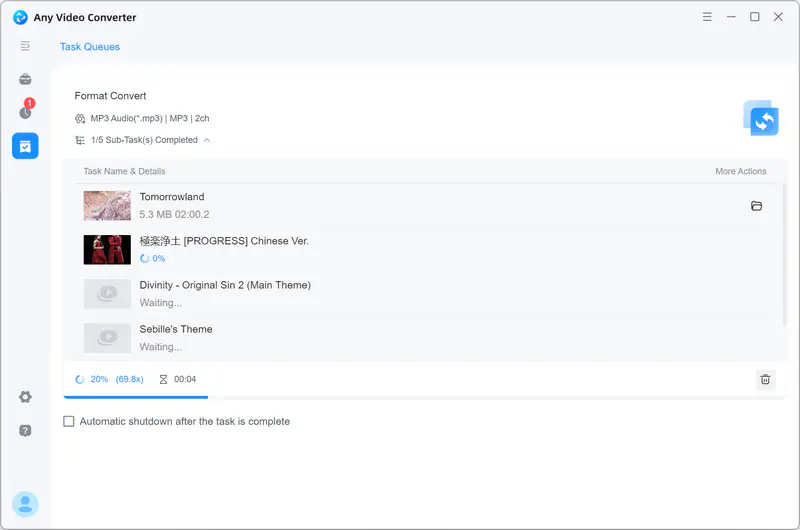Click the format settings gear beside MP3 Audio
Viewport: 800px width, 530px height.
click(x=80, y=118)
